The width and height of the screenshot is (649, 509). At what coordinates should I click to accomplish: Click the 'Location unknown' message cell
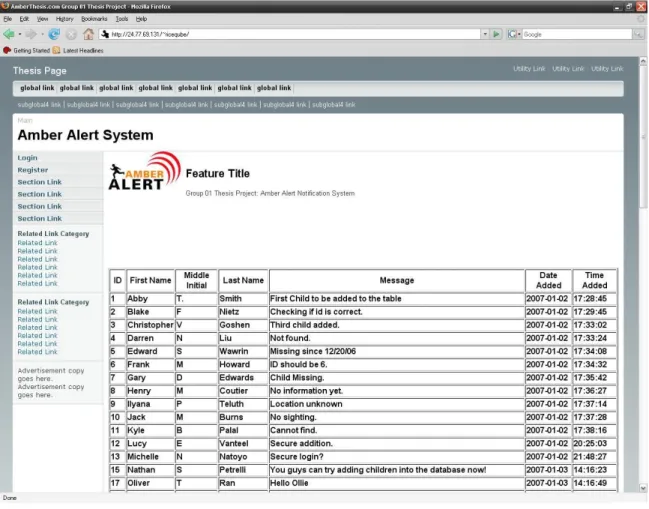click(x=397, y=404)
